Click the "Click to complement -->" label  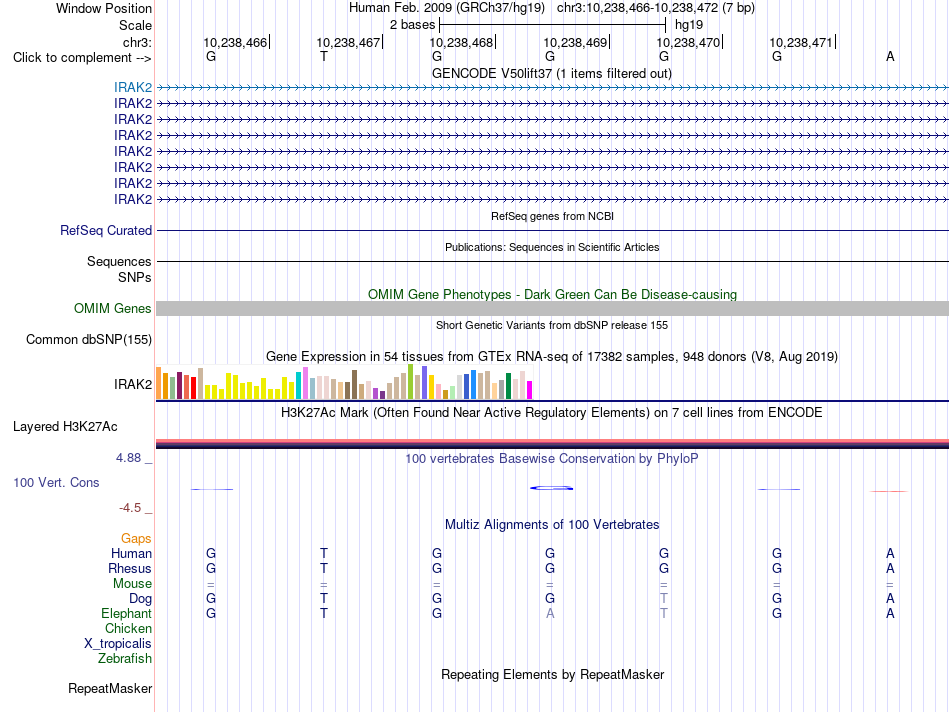point(82,58)
